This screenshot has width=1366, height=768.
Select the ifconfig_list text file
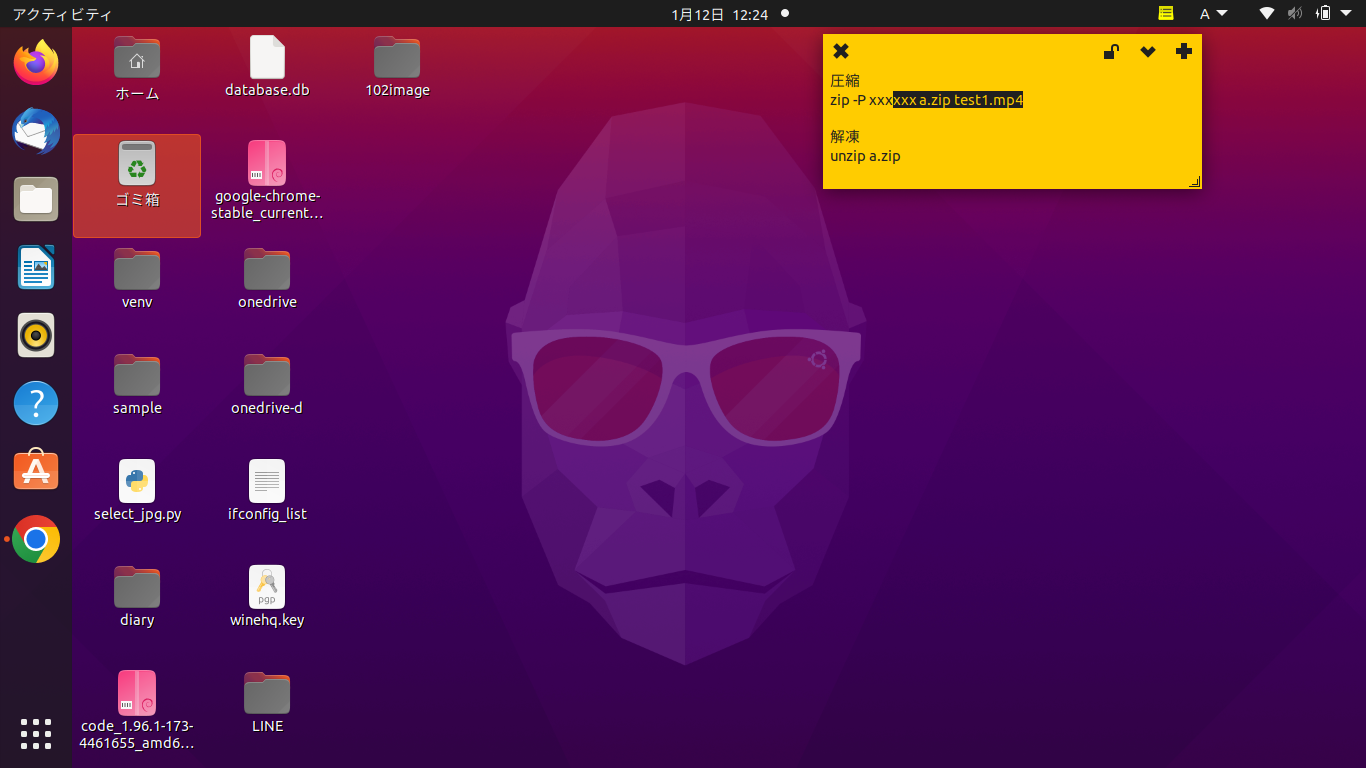[x=267, y=491]
